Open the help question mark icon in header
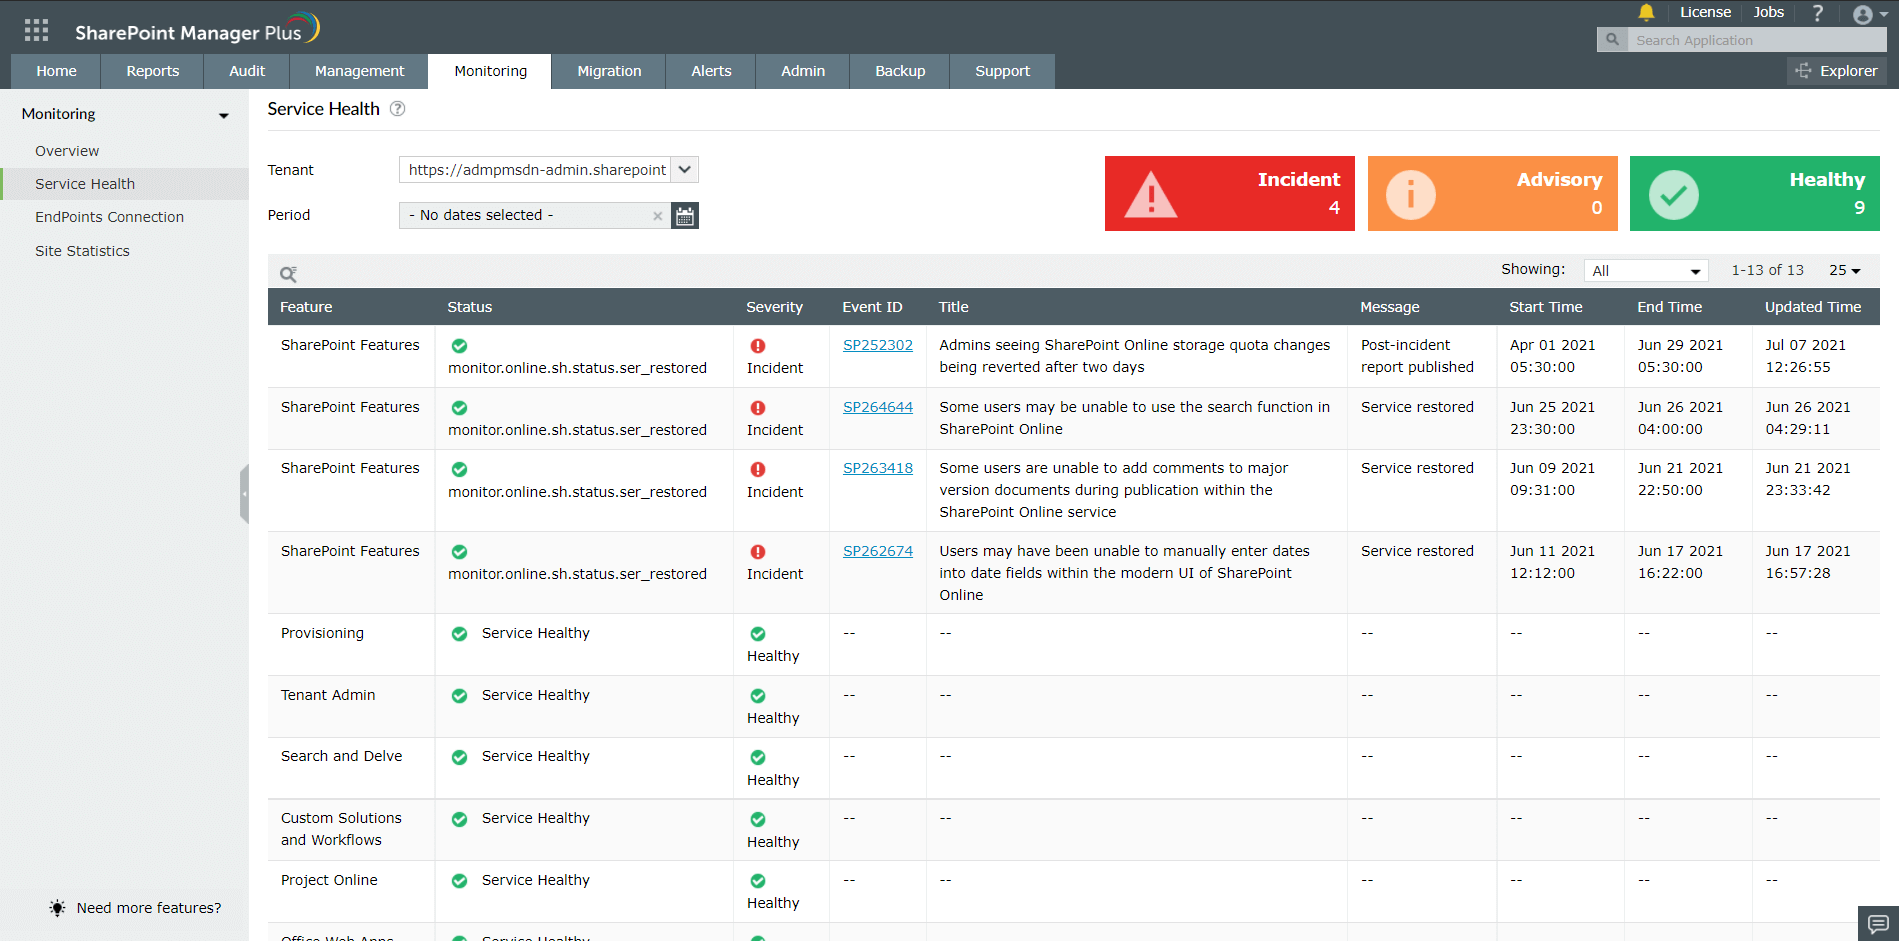Viewport: 1899px width, 941px height. 1817,13
